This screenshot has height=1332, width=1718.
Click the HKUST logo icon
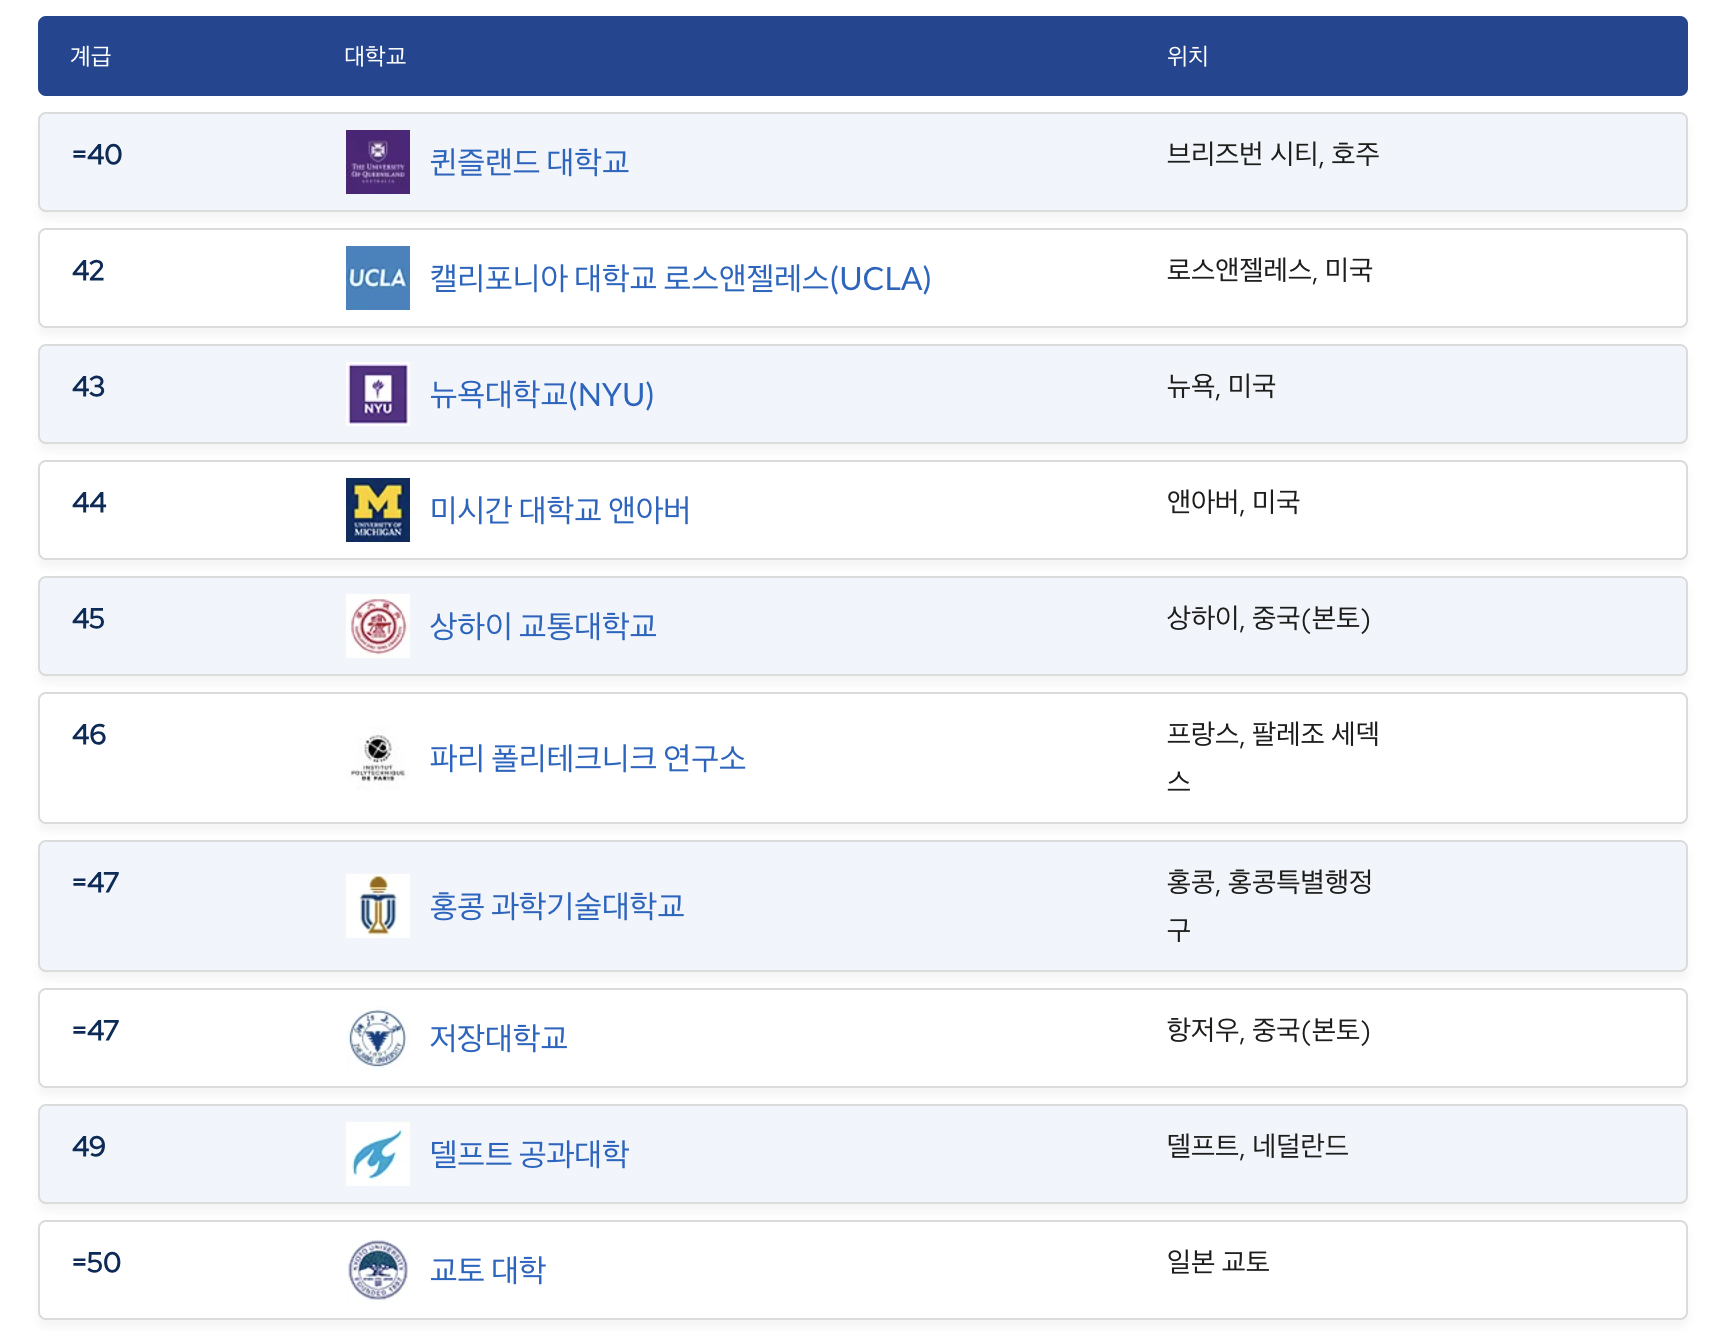point(377,906)
